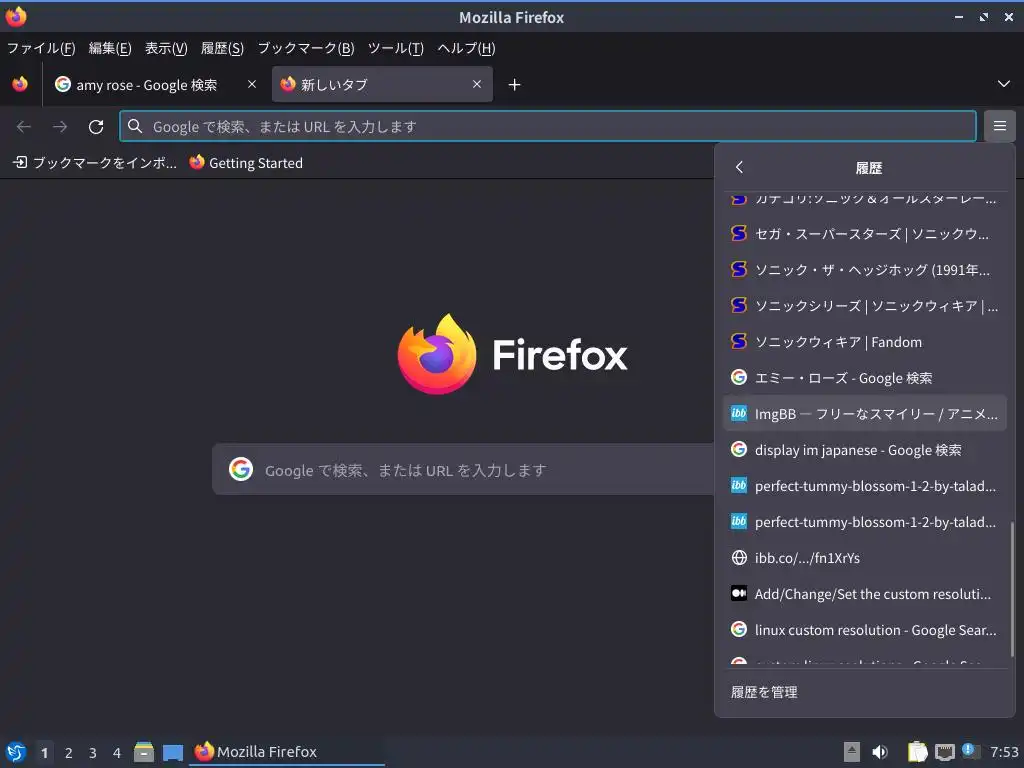Screen dimensions: 1024x768
Task: Open the volume control tray icon
Action: tap(880, 752)
